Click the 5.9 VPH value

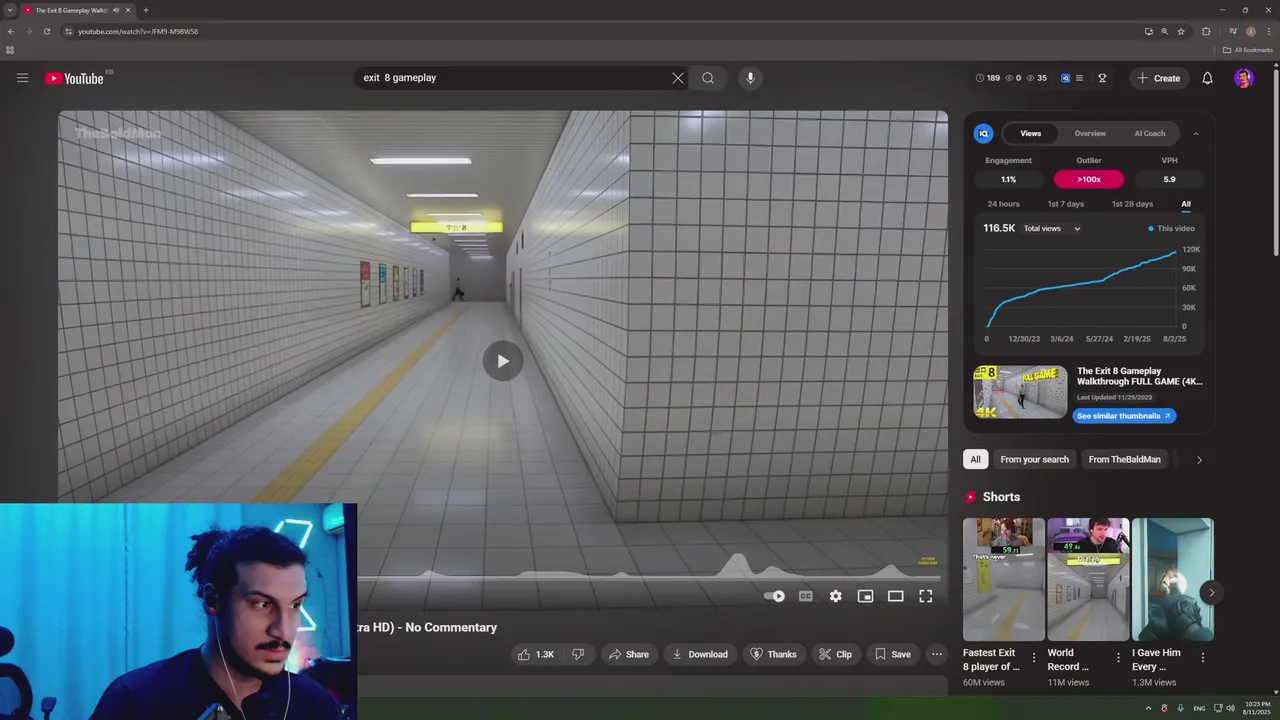point(1169,179)
